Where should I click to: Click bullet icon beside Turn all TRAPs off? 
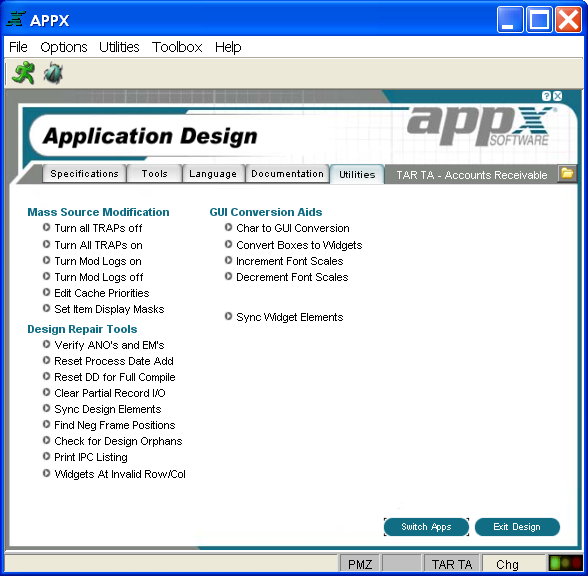(x=46, y=227)
